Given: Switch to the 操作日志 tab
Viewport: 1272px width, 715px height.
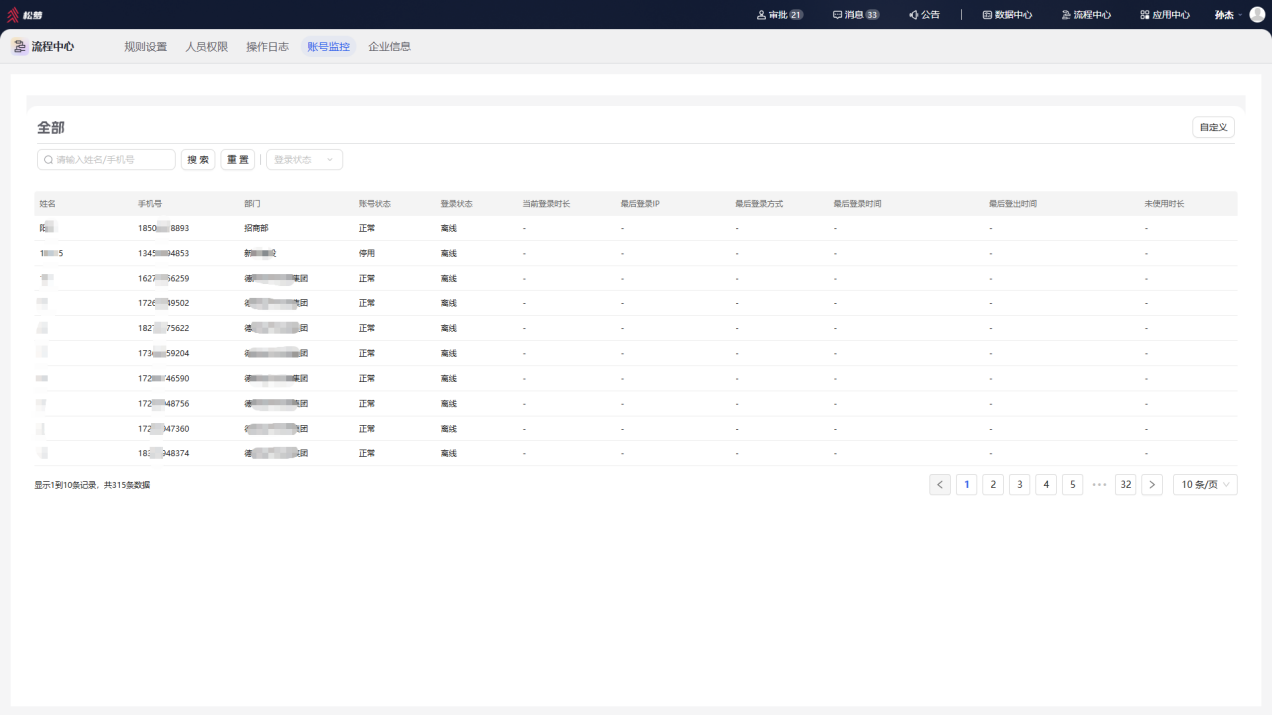Looking at the screenshot, I should tap(268, 47).
